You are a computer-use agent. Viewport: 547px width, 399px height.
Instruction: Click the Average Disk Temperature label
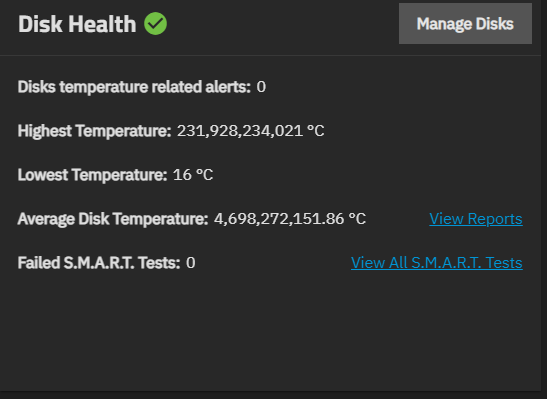[113, 219]
